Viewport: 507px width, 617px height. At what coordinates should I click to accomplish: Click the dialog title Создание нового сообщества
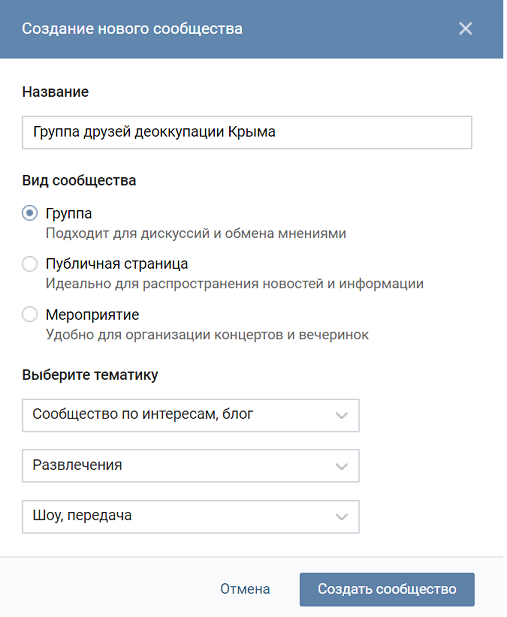point(132,29)
